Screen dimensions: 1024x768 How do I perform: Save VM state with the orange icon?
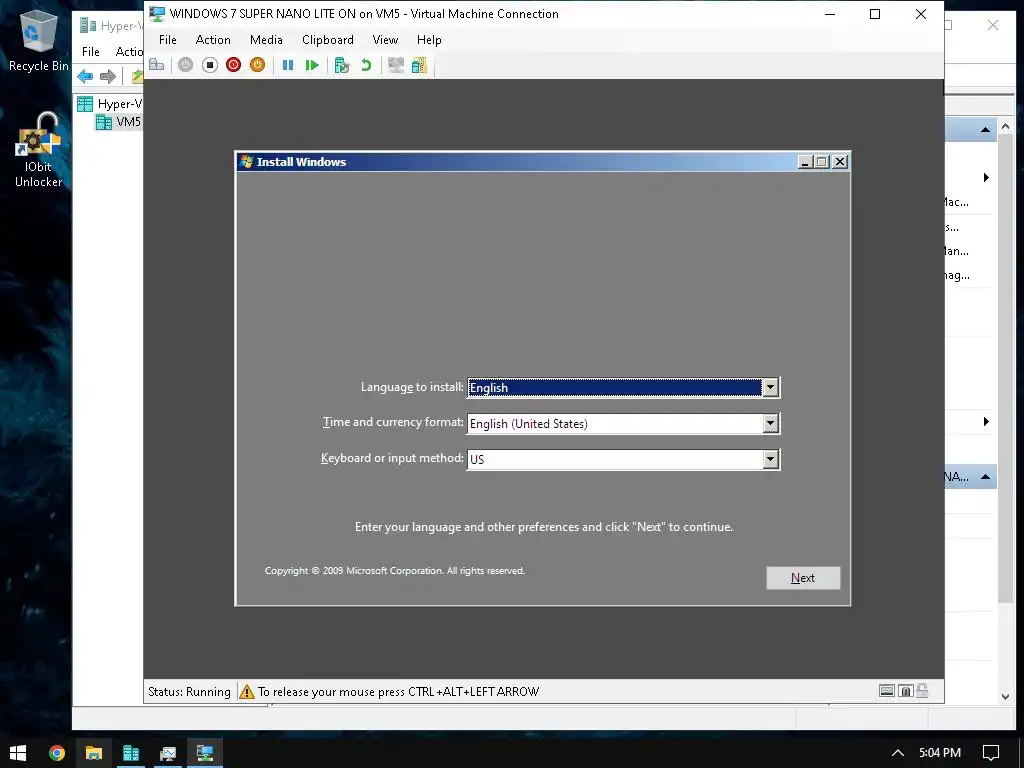point(257,65)
